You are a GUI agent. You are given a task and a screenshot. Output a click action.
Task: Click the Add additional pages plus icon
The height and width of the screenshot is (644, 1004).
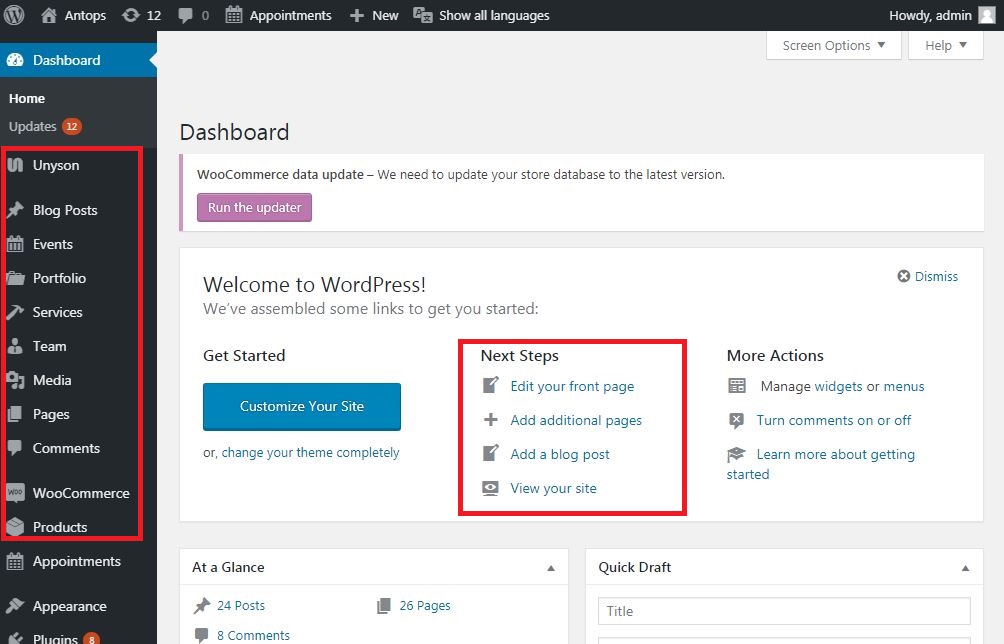click(490, 420)
